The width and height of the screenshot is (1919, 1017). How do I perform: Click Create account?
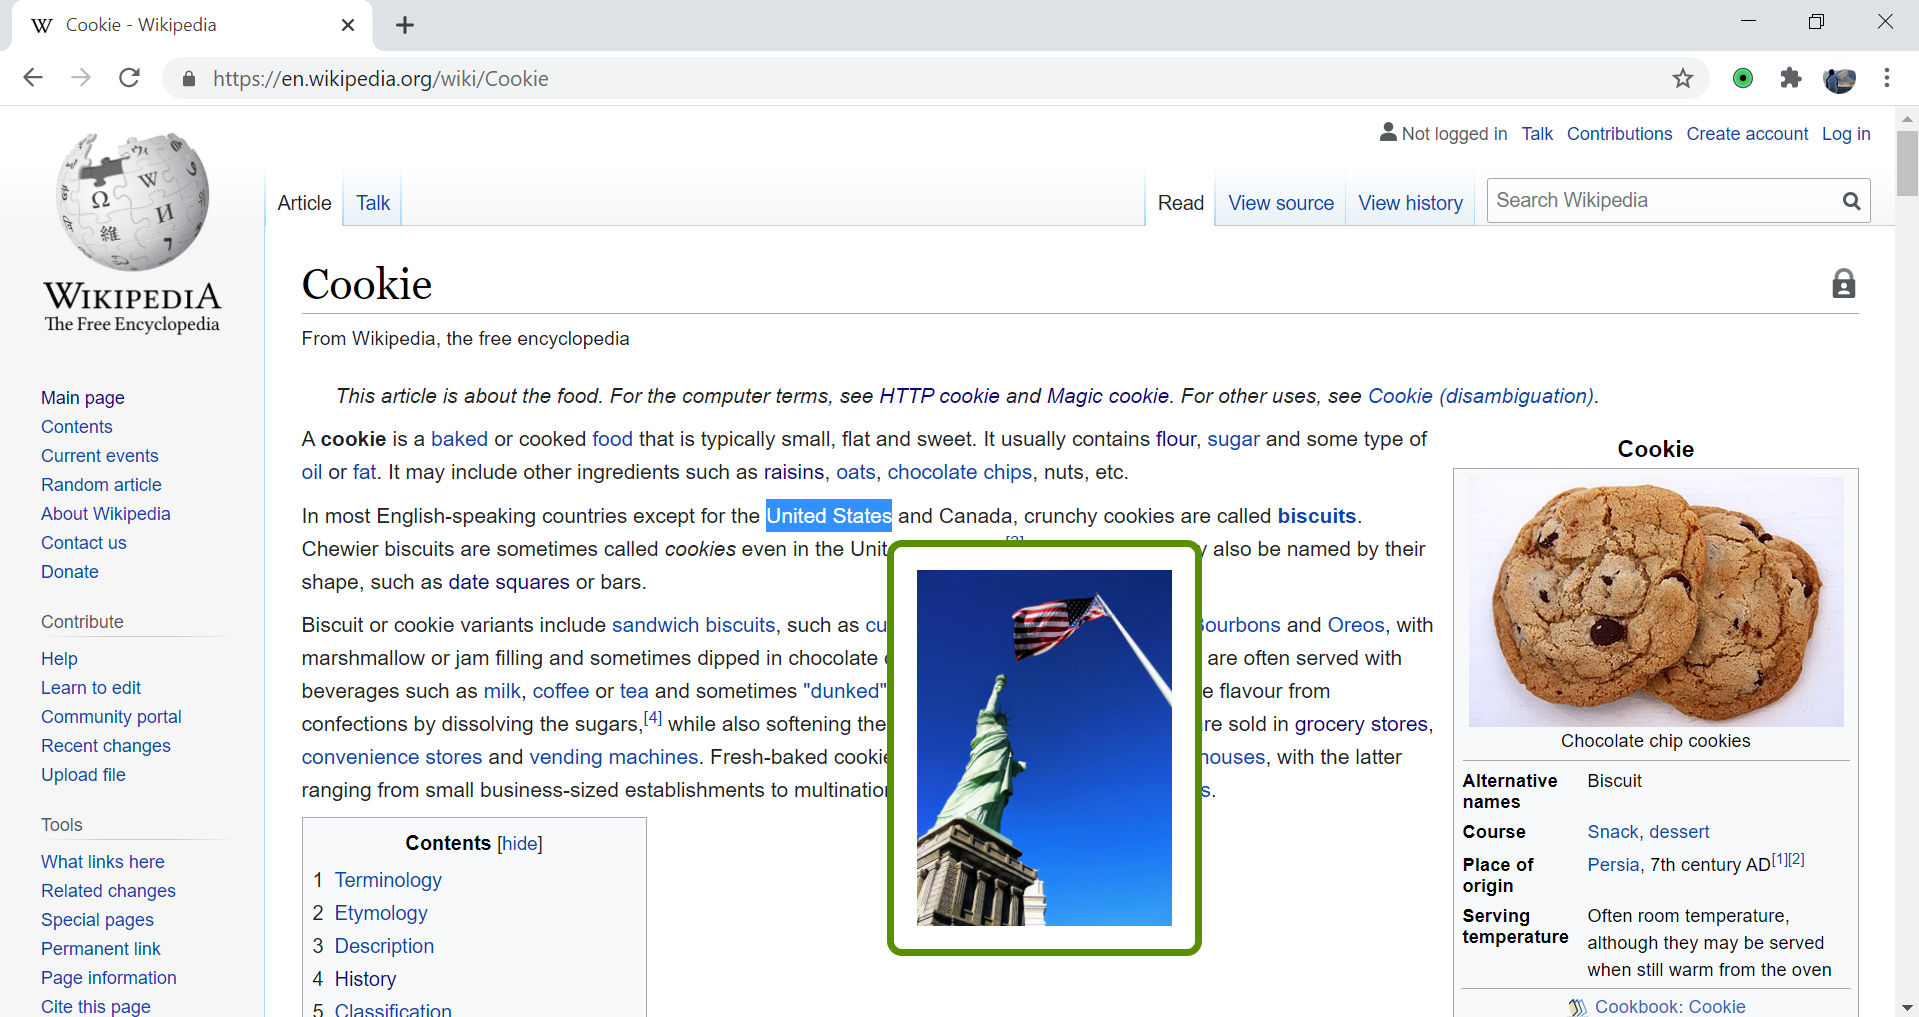1747,134
